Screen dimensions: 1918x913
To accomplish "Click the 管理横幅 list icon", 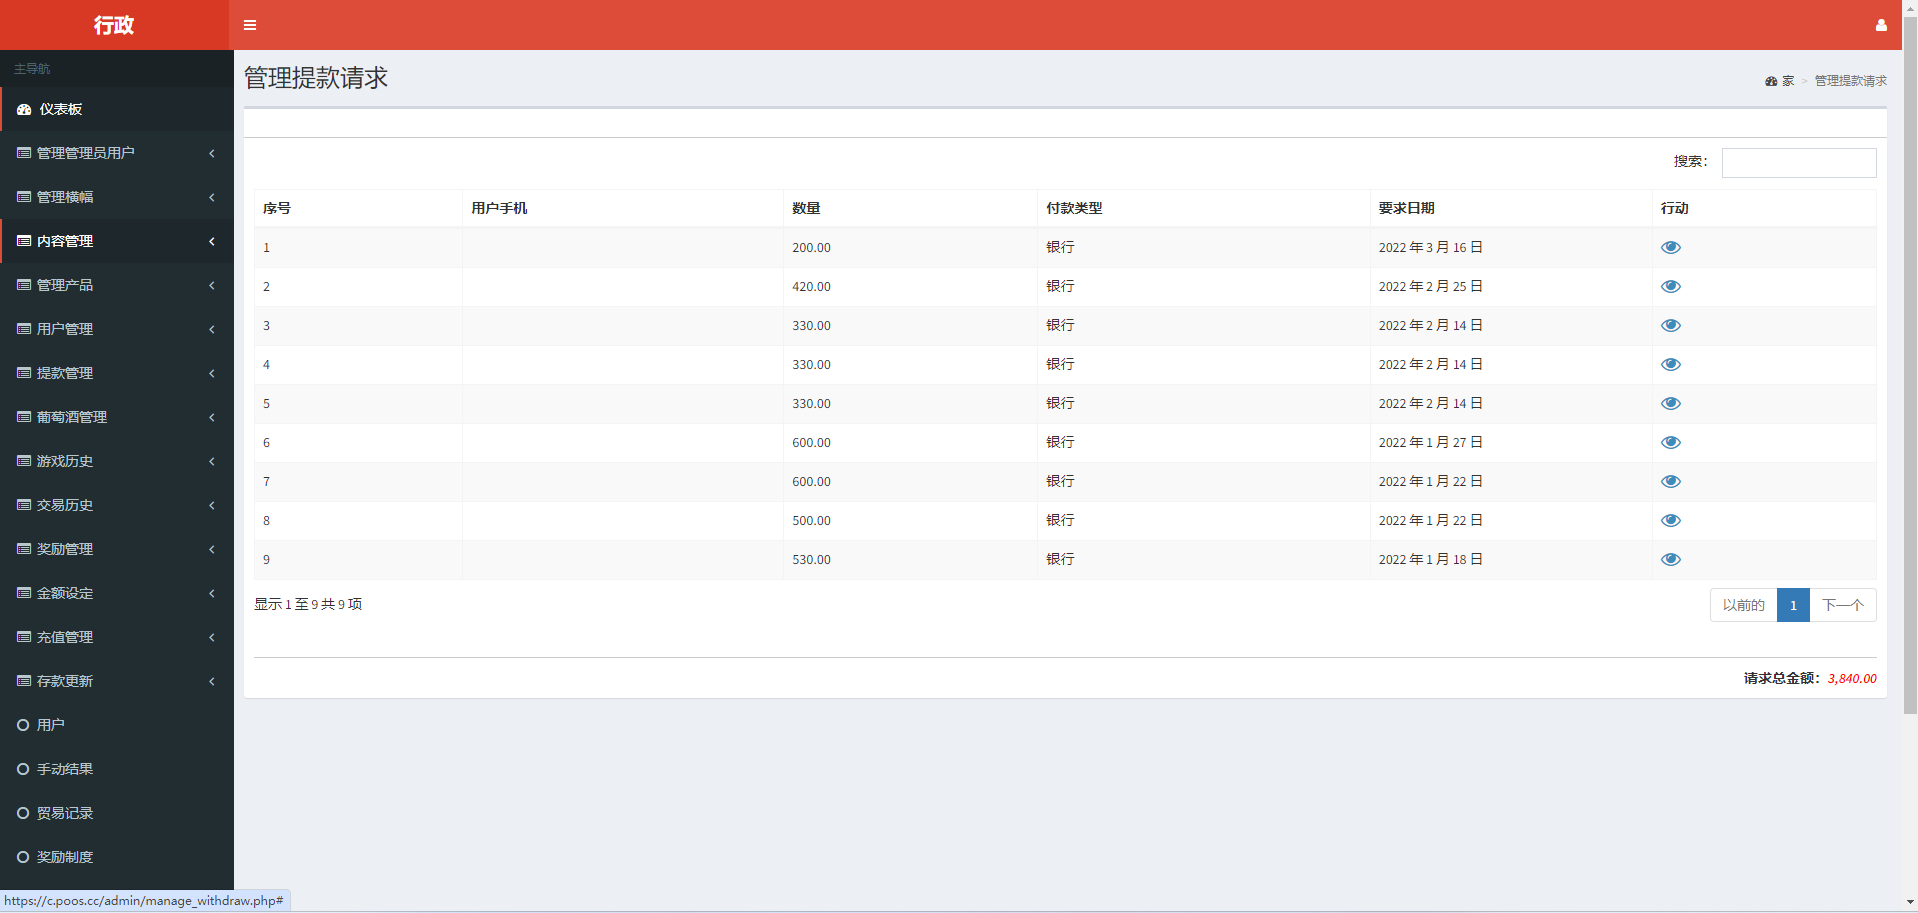I will (x=24, y=197).
